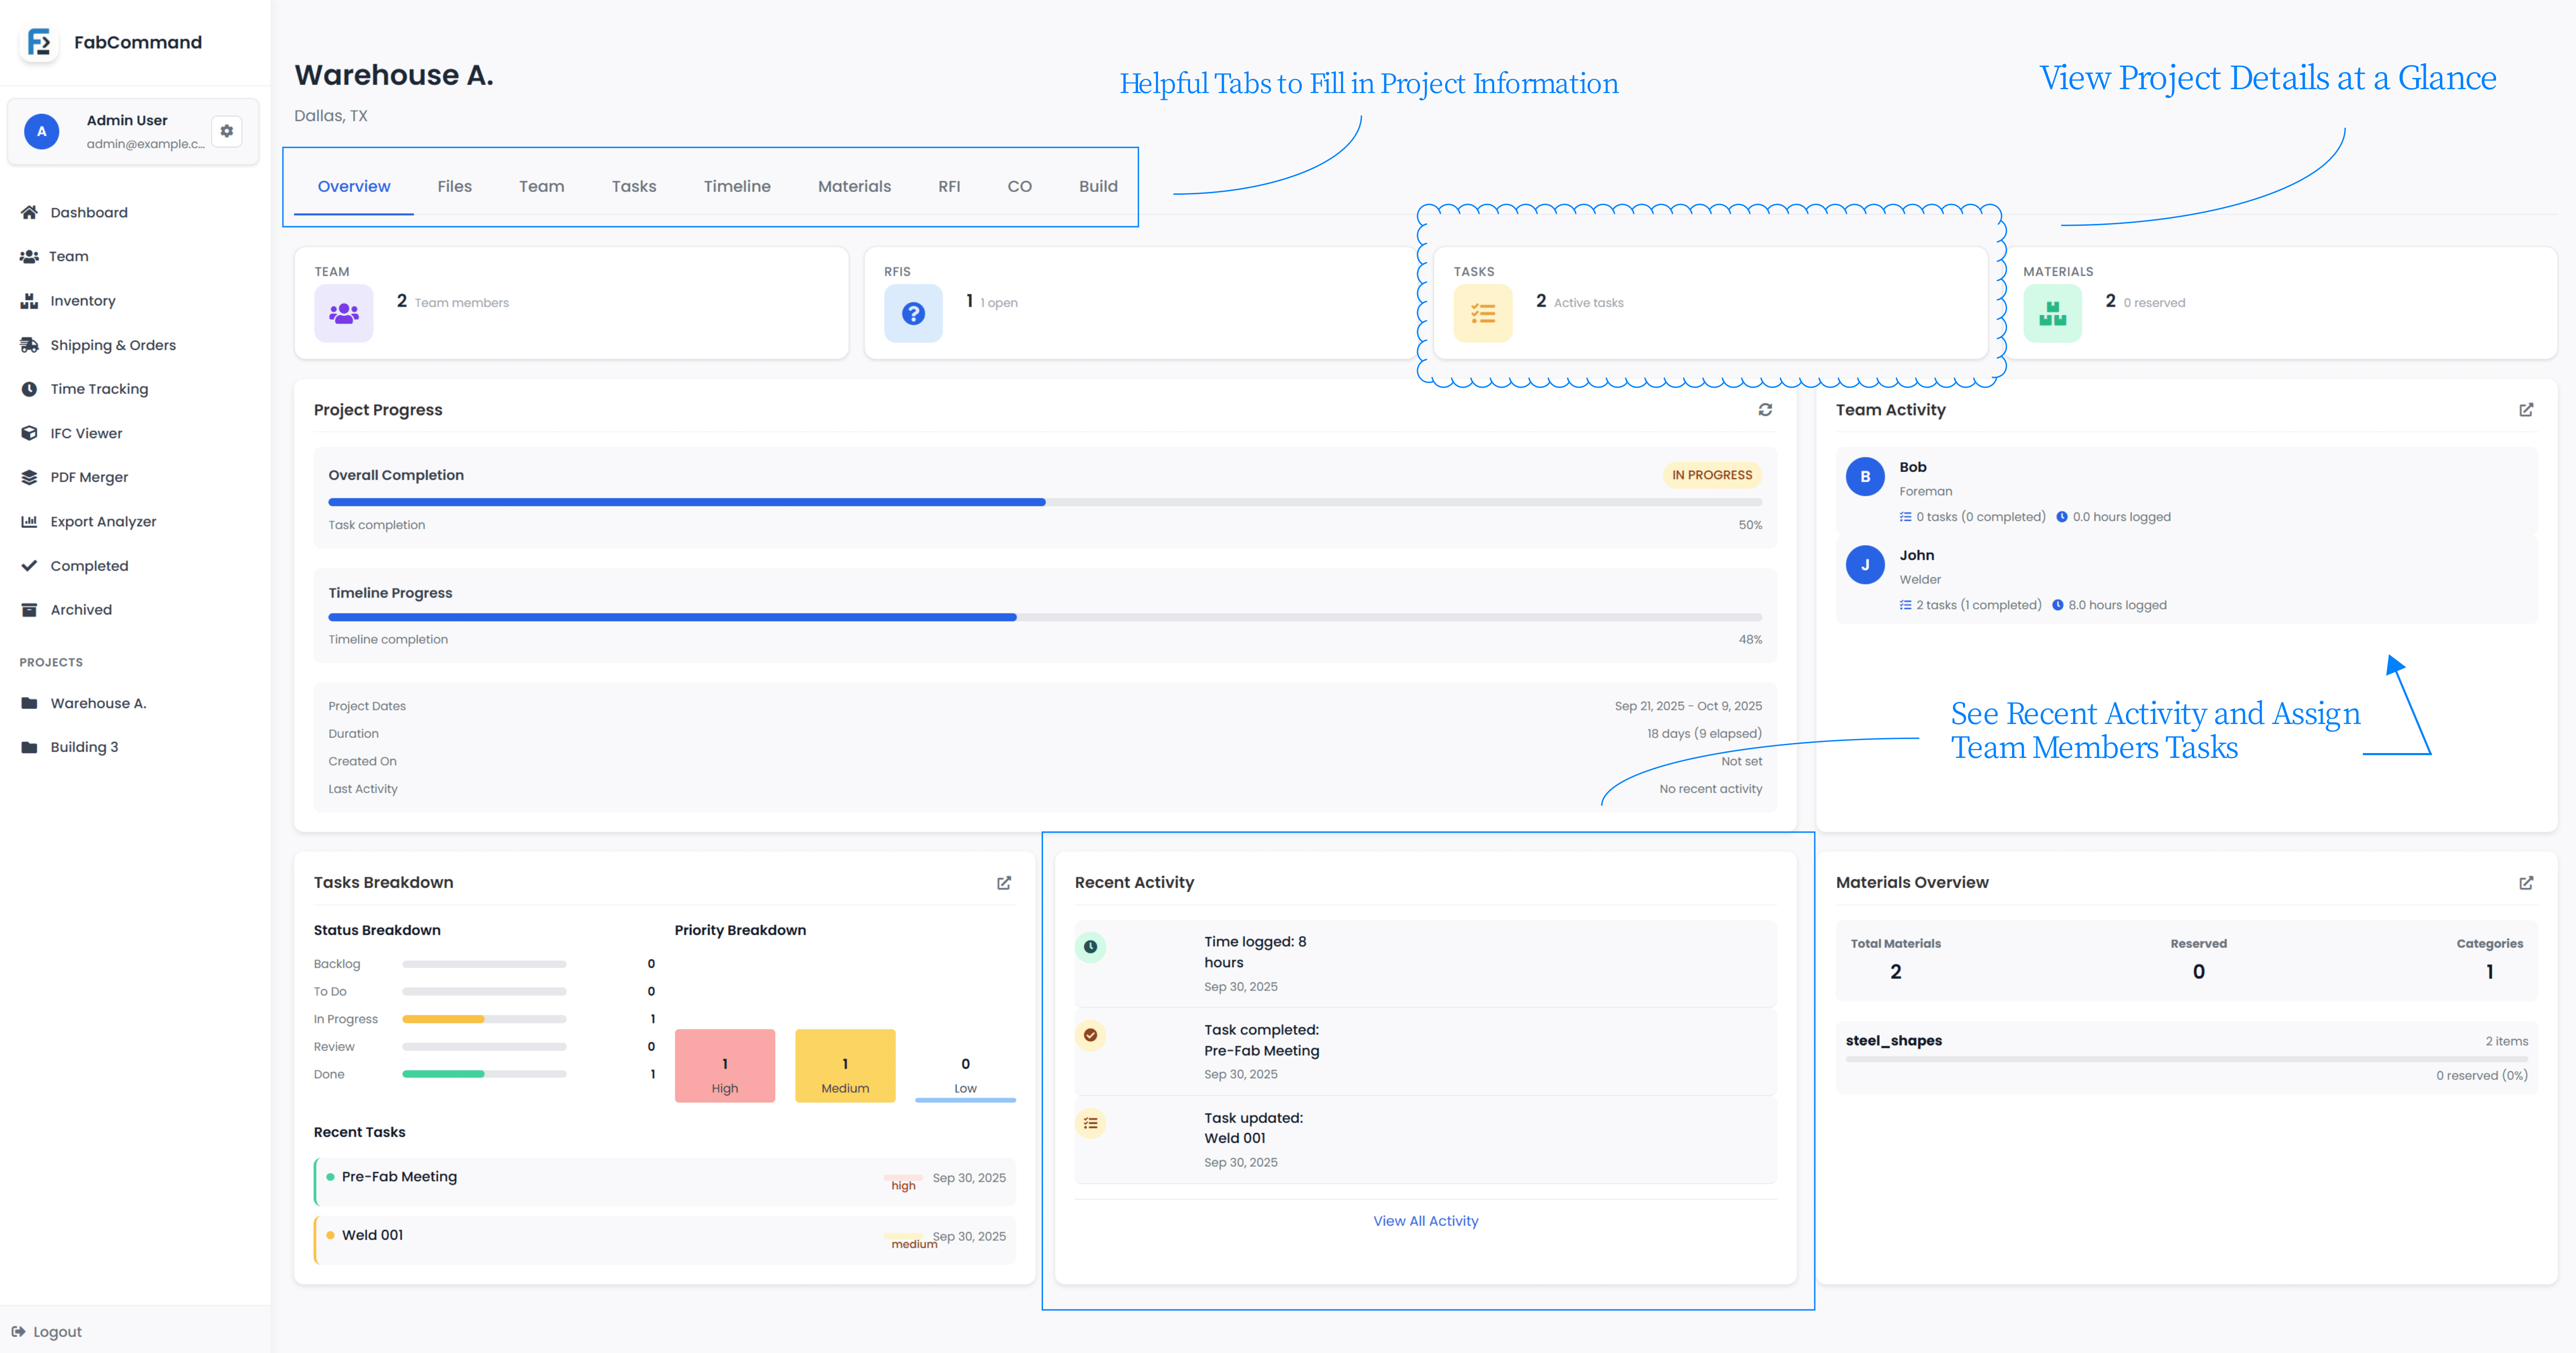Image resolution: width=2576 pixels, height=1353 pixels.
Task: Switch to the Timeline tab
Action: [736, 186]
